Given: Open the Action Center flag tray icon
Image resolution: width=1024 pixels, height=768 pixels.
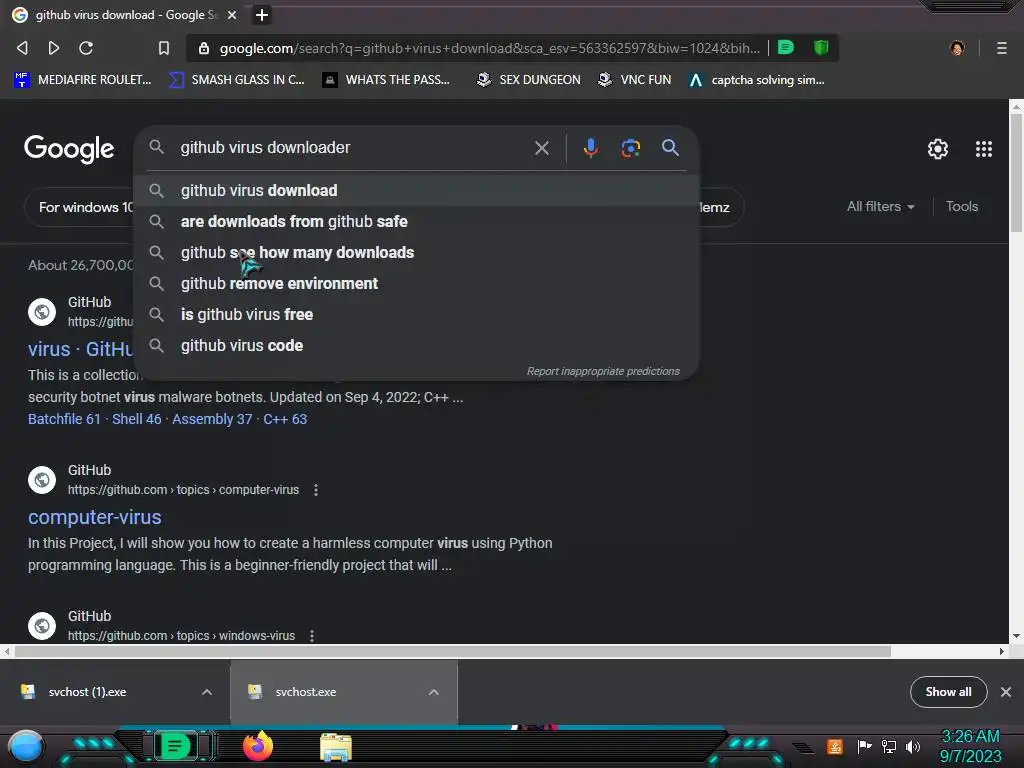Looking at the screenshot, I should (864, 746).
